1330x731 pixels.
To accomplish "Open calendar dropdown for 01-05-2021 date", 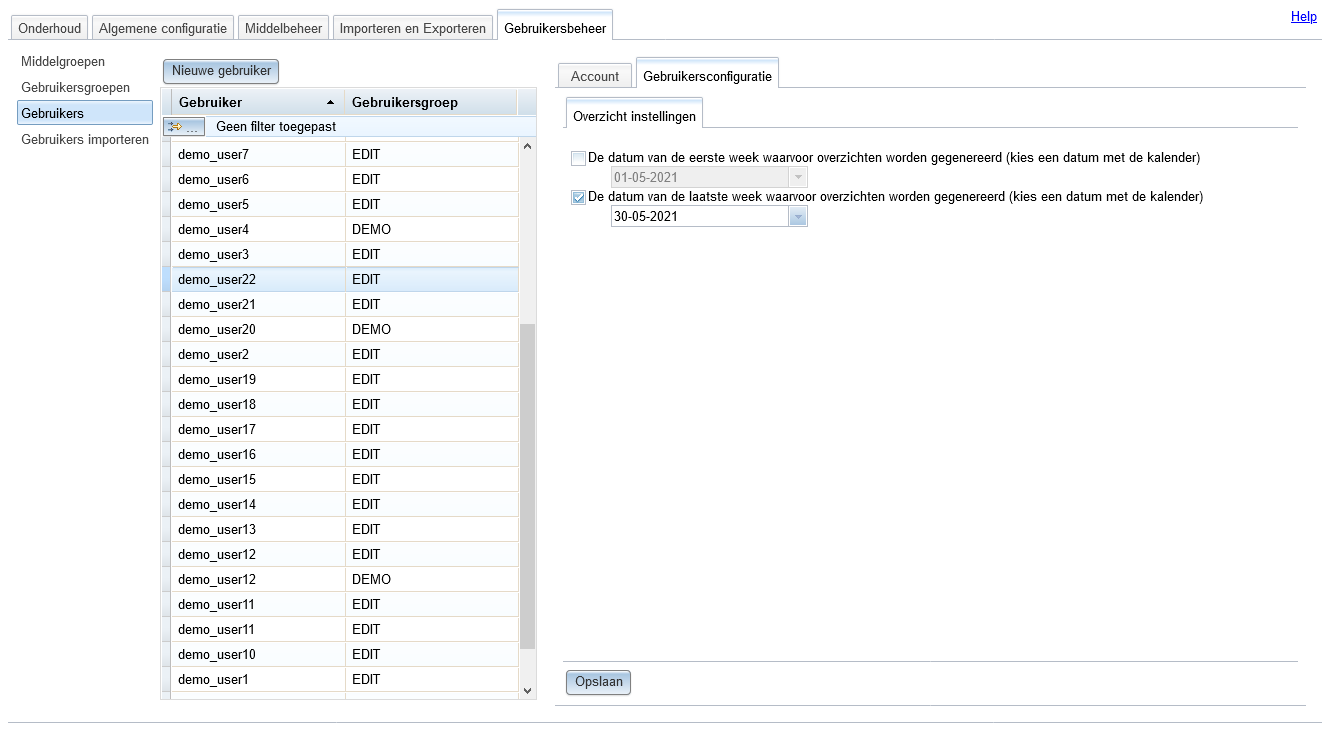I will click(x=798, y=177).
